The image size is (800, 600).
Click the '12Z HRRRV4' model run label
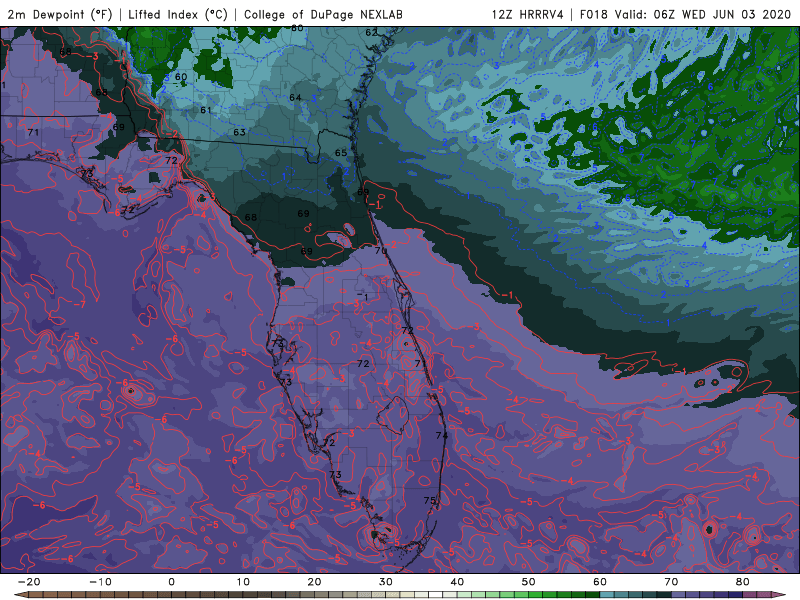[x=528, y=14]
